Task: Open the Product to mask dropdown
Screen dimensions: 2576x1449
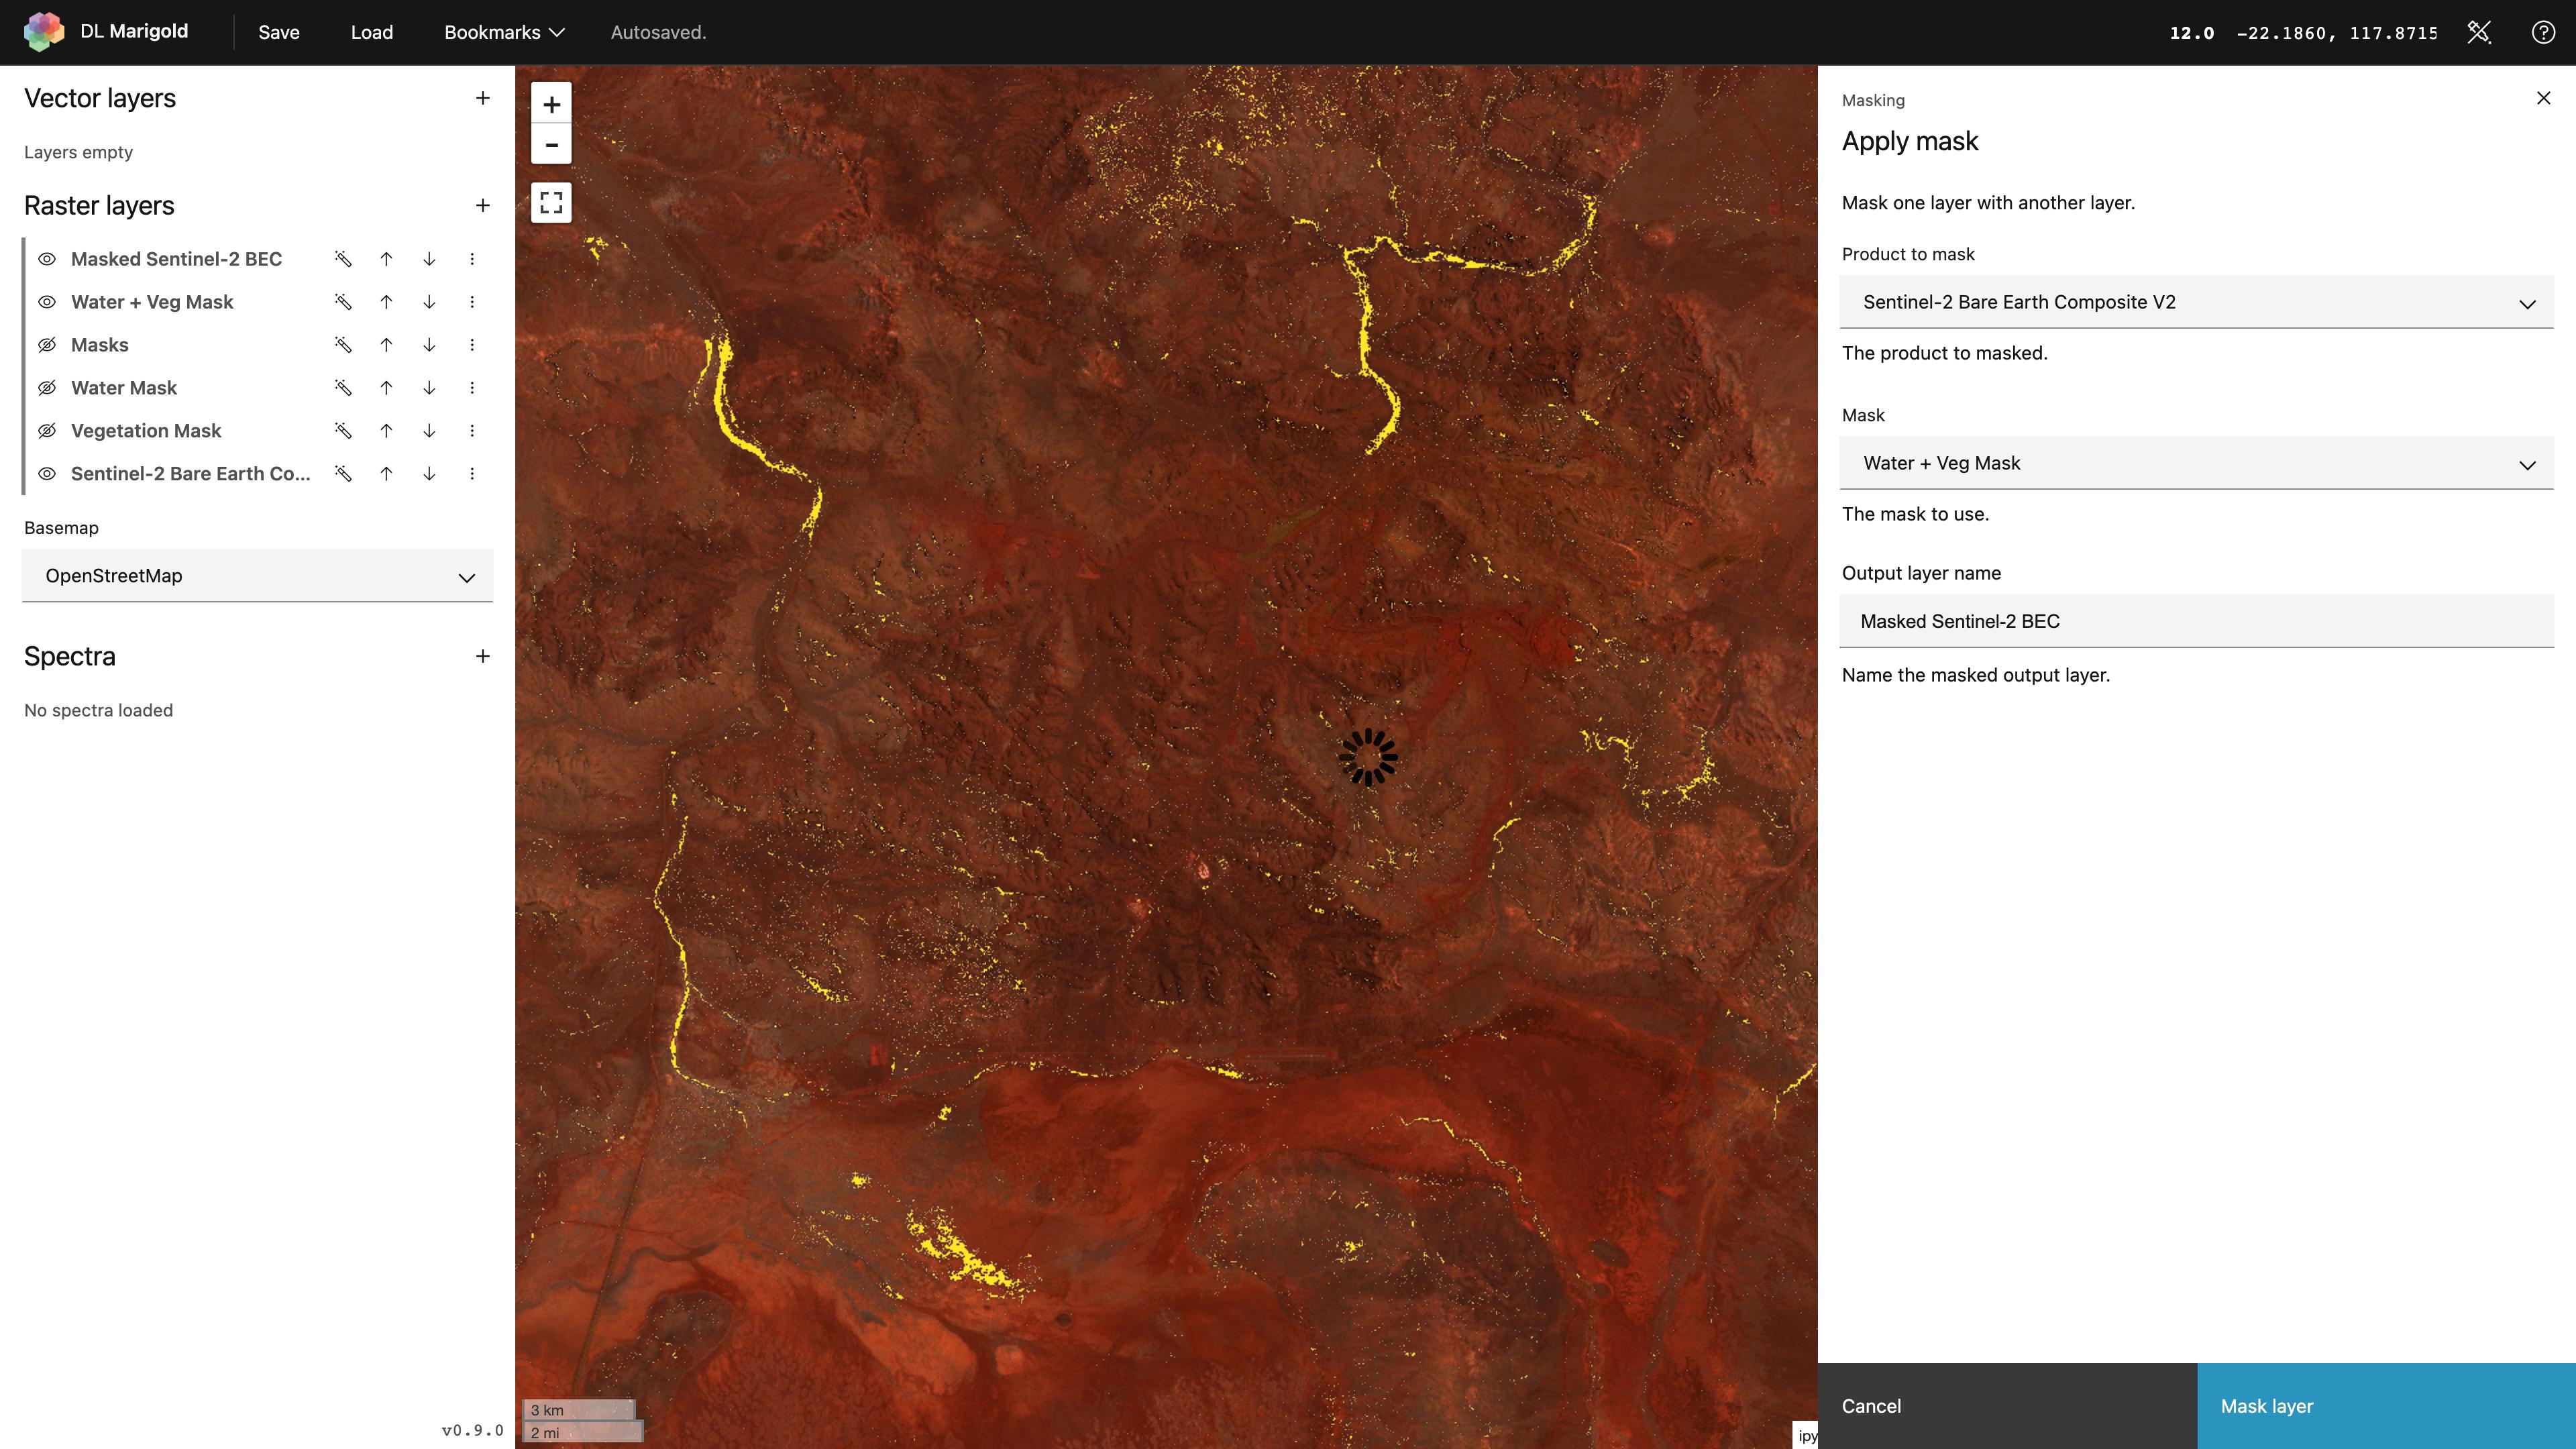Action: coord(2196,302)
